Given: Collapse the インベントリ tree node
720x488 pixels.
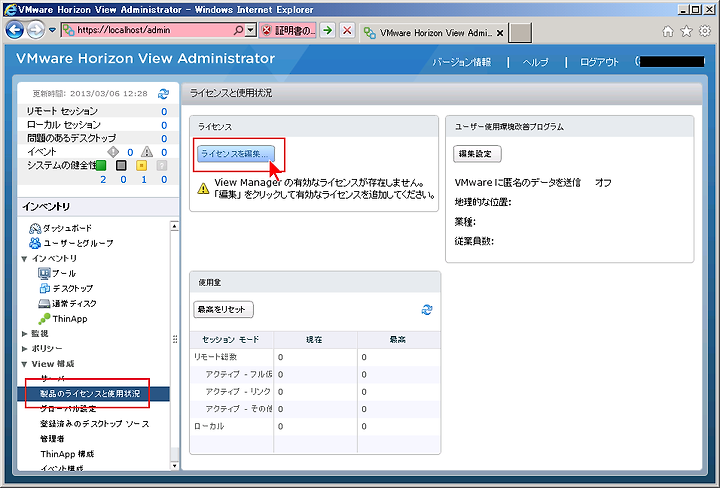Looking at the screenshot, I should click(x=24, y=259).
